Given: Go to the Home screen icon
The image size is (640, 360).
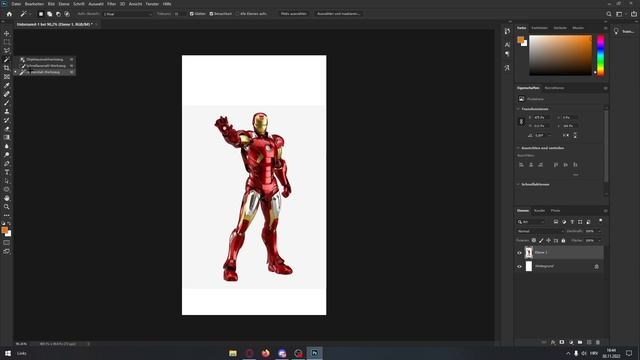Looking at the screenshot, I should (x=9, y=14).
